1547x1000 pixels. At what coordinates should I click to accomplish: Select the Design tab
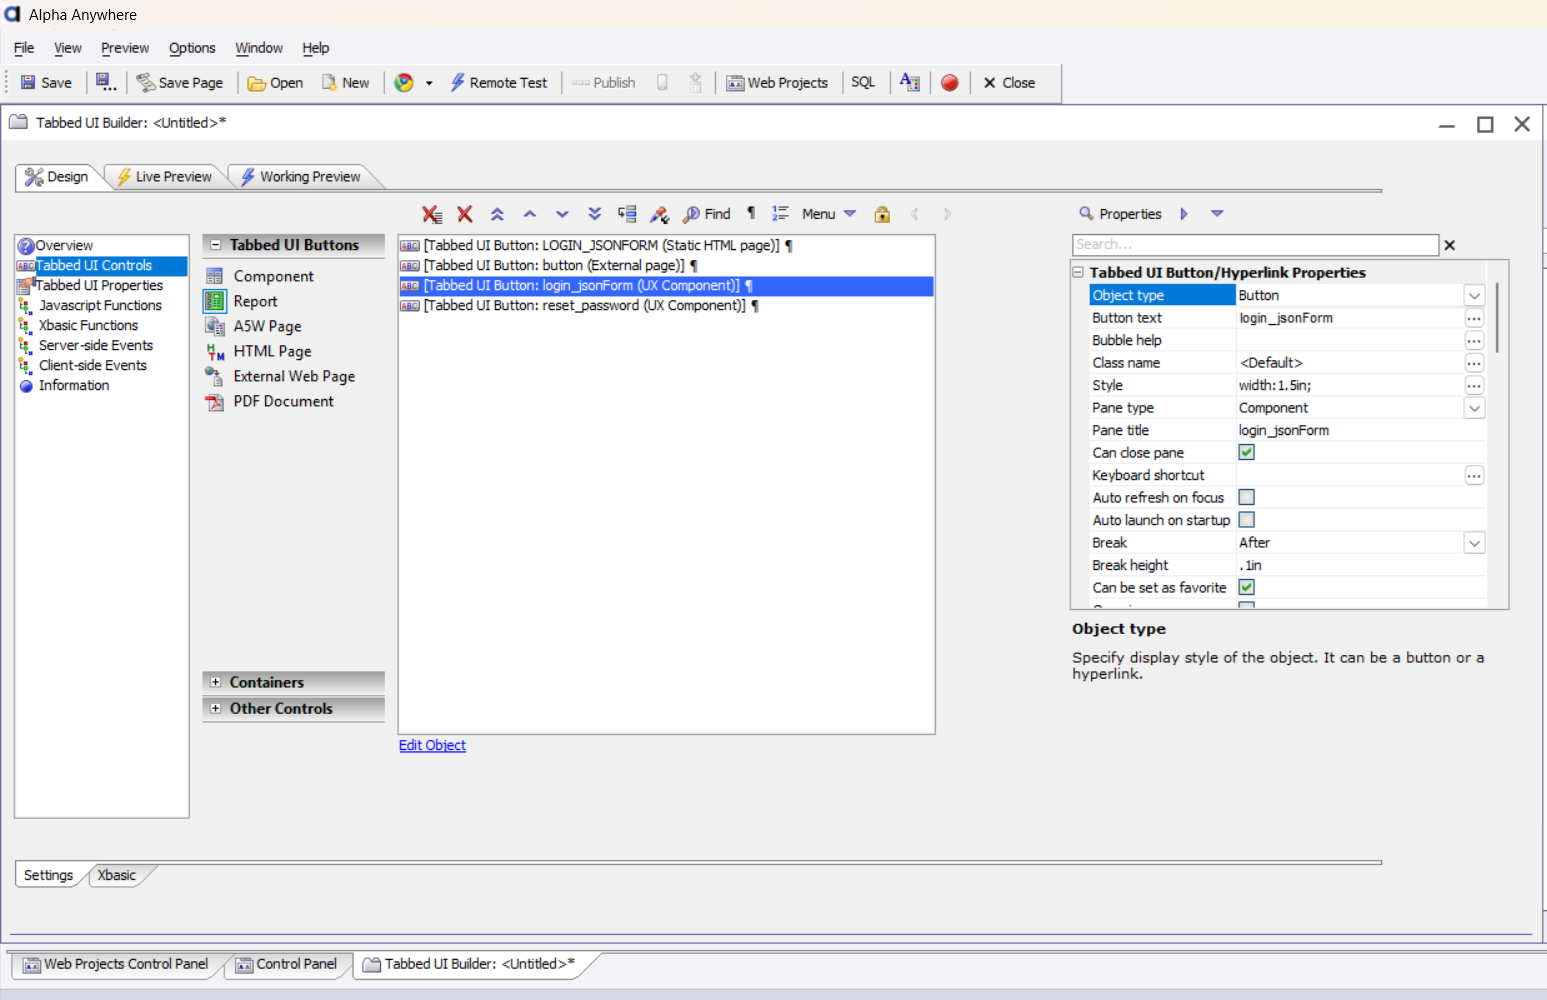57,177
